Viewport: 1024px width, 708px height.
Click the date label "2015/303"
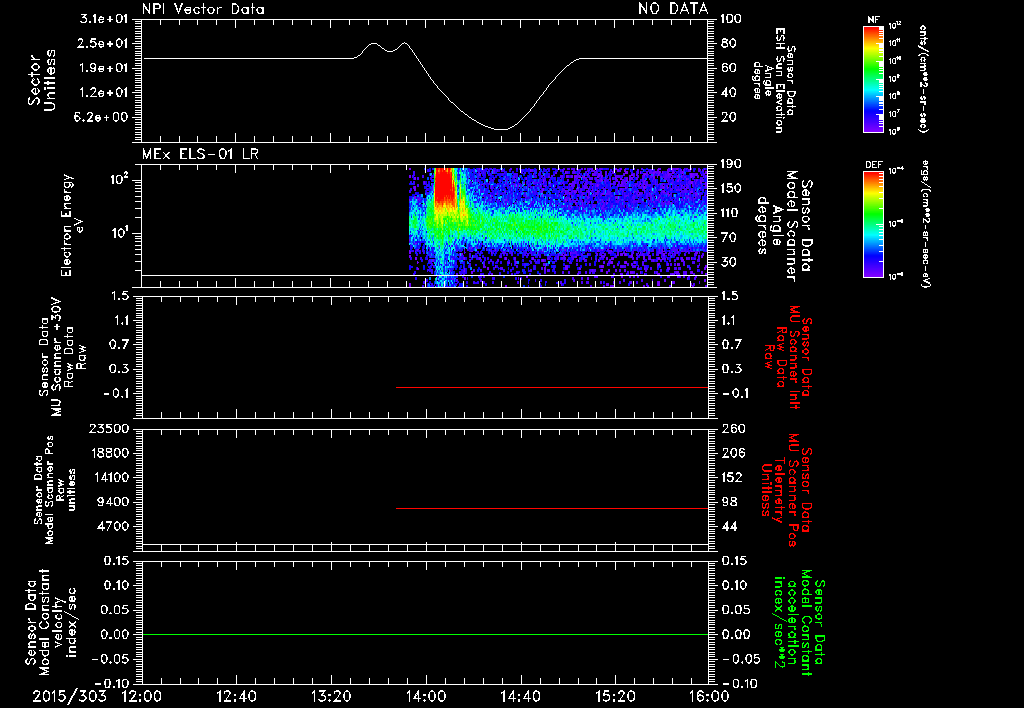(70, 696)
